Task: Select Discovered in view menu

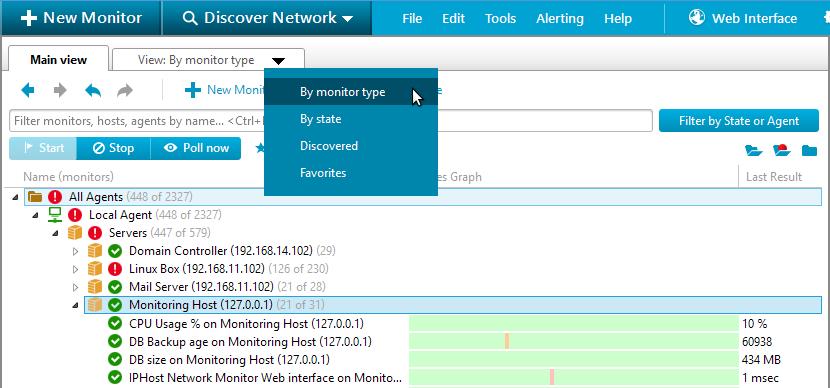Action: (351, 146)
